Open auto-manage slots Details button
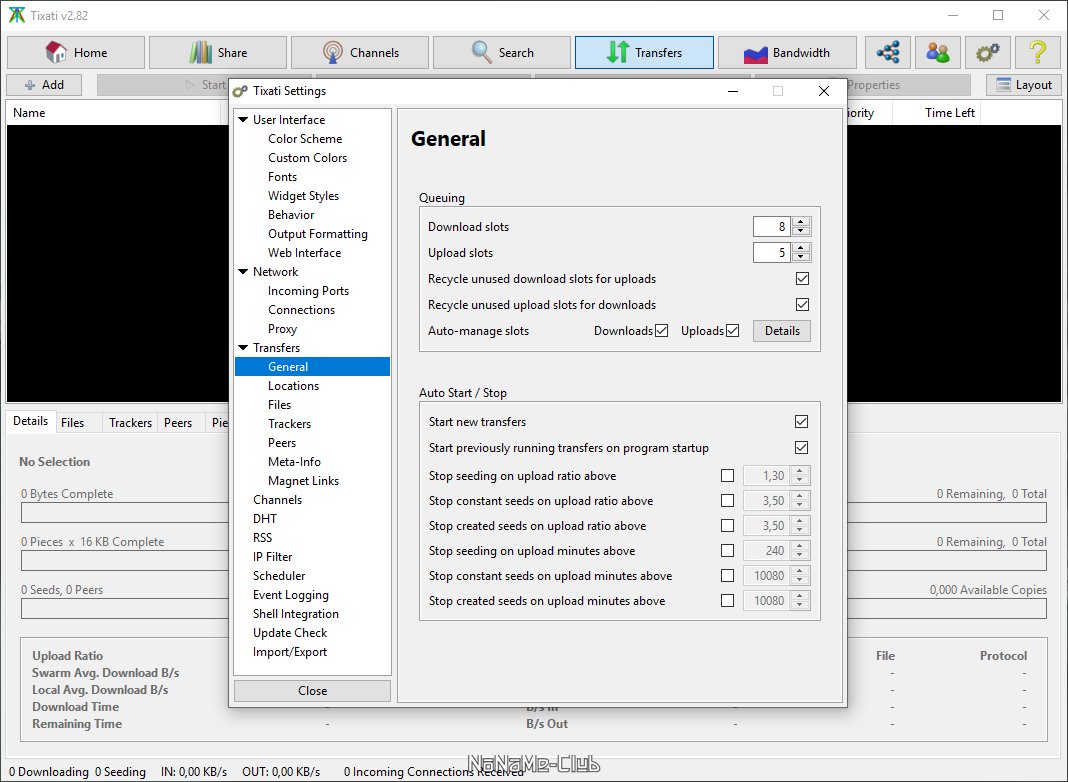Viewport: 1068px width, 782px height. click(782, 330)
